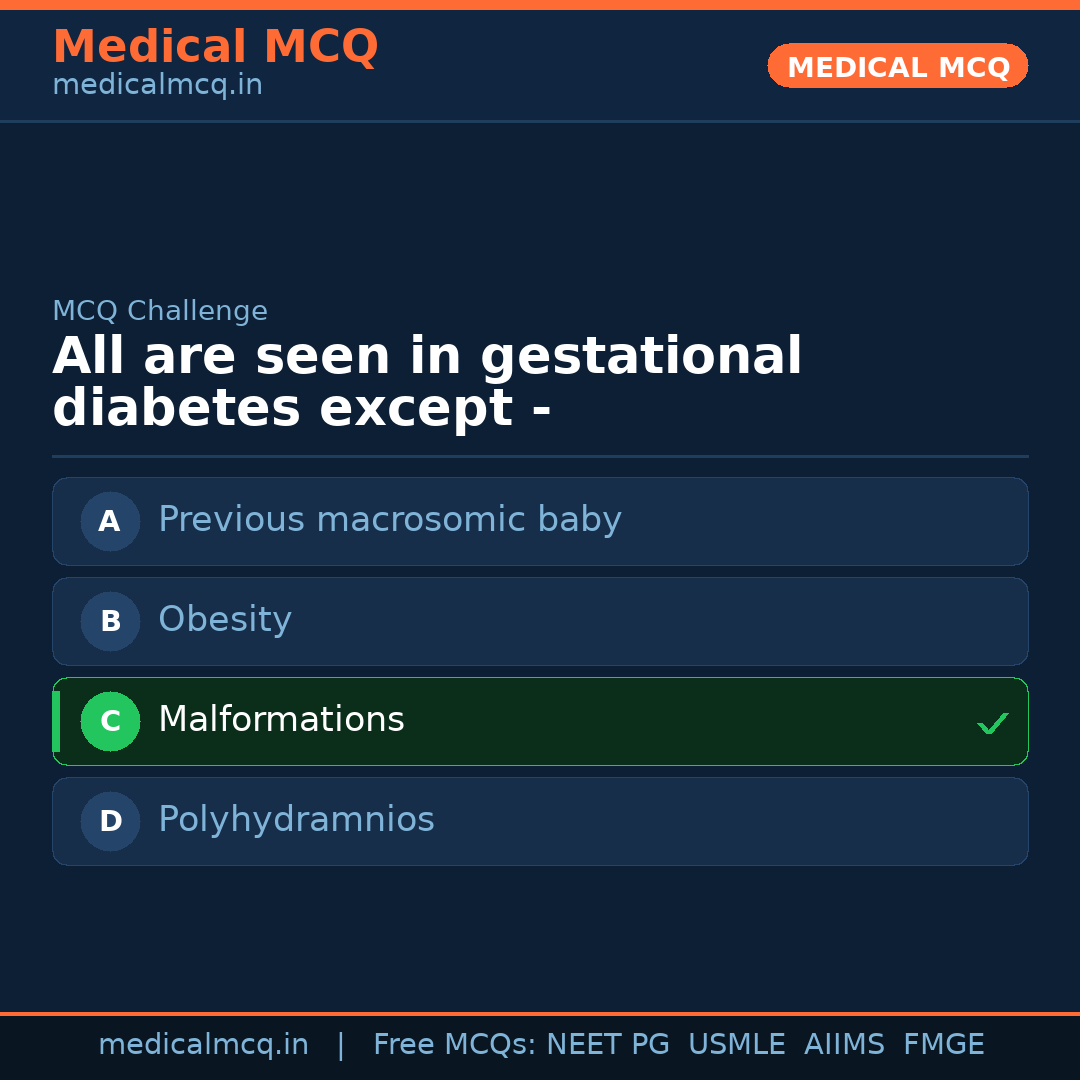Choose the 'Obesity' answer option
The width and height of the screenshot is (1080, 1080).
pos(225,620)
